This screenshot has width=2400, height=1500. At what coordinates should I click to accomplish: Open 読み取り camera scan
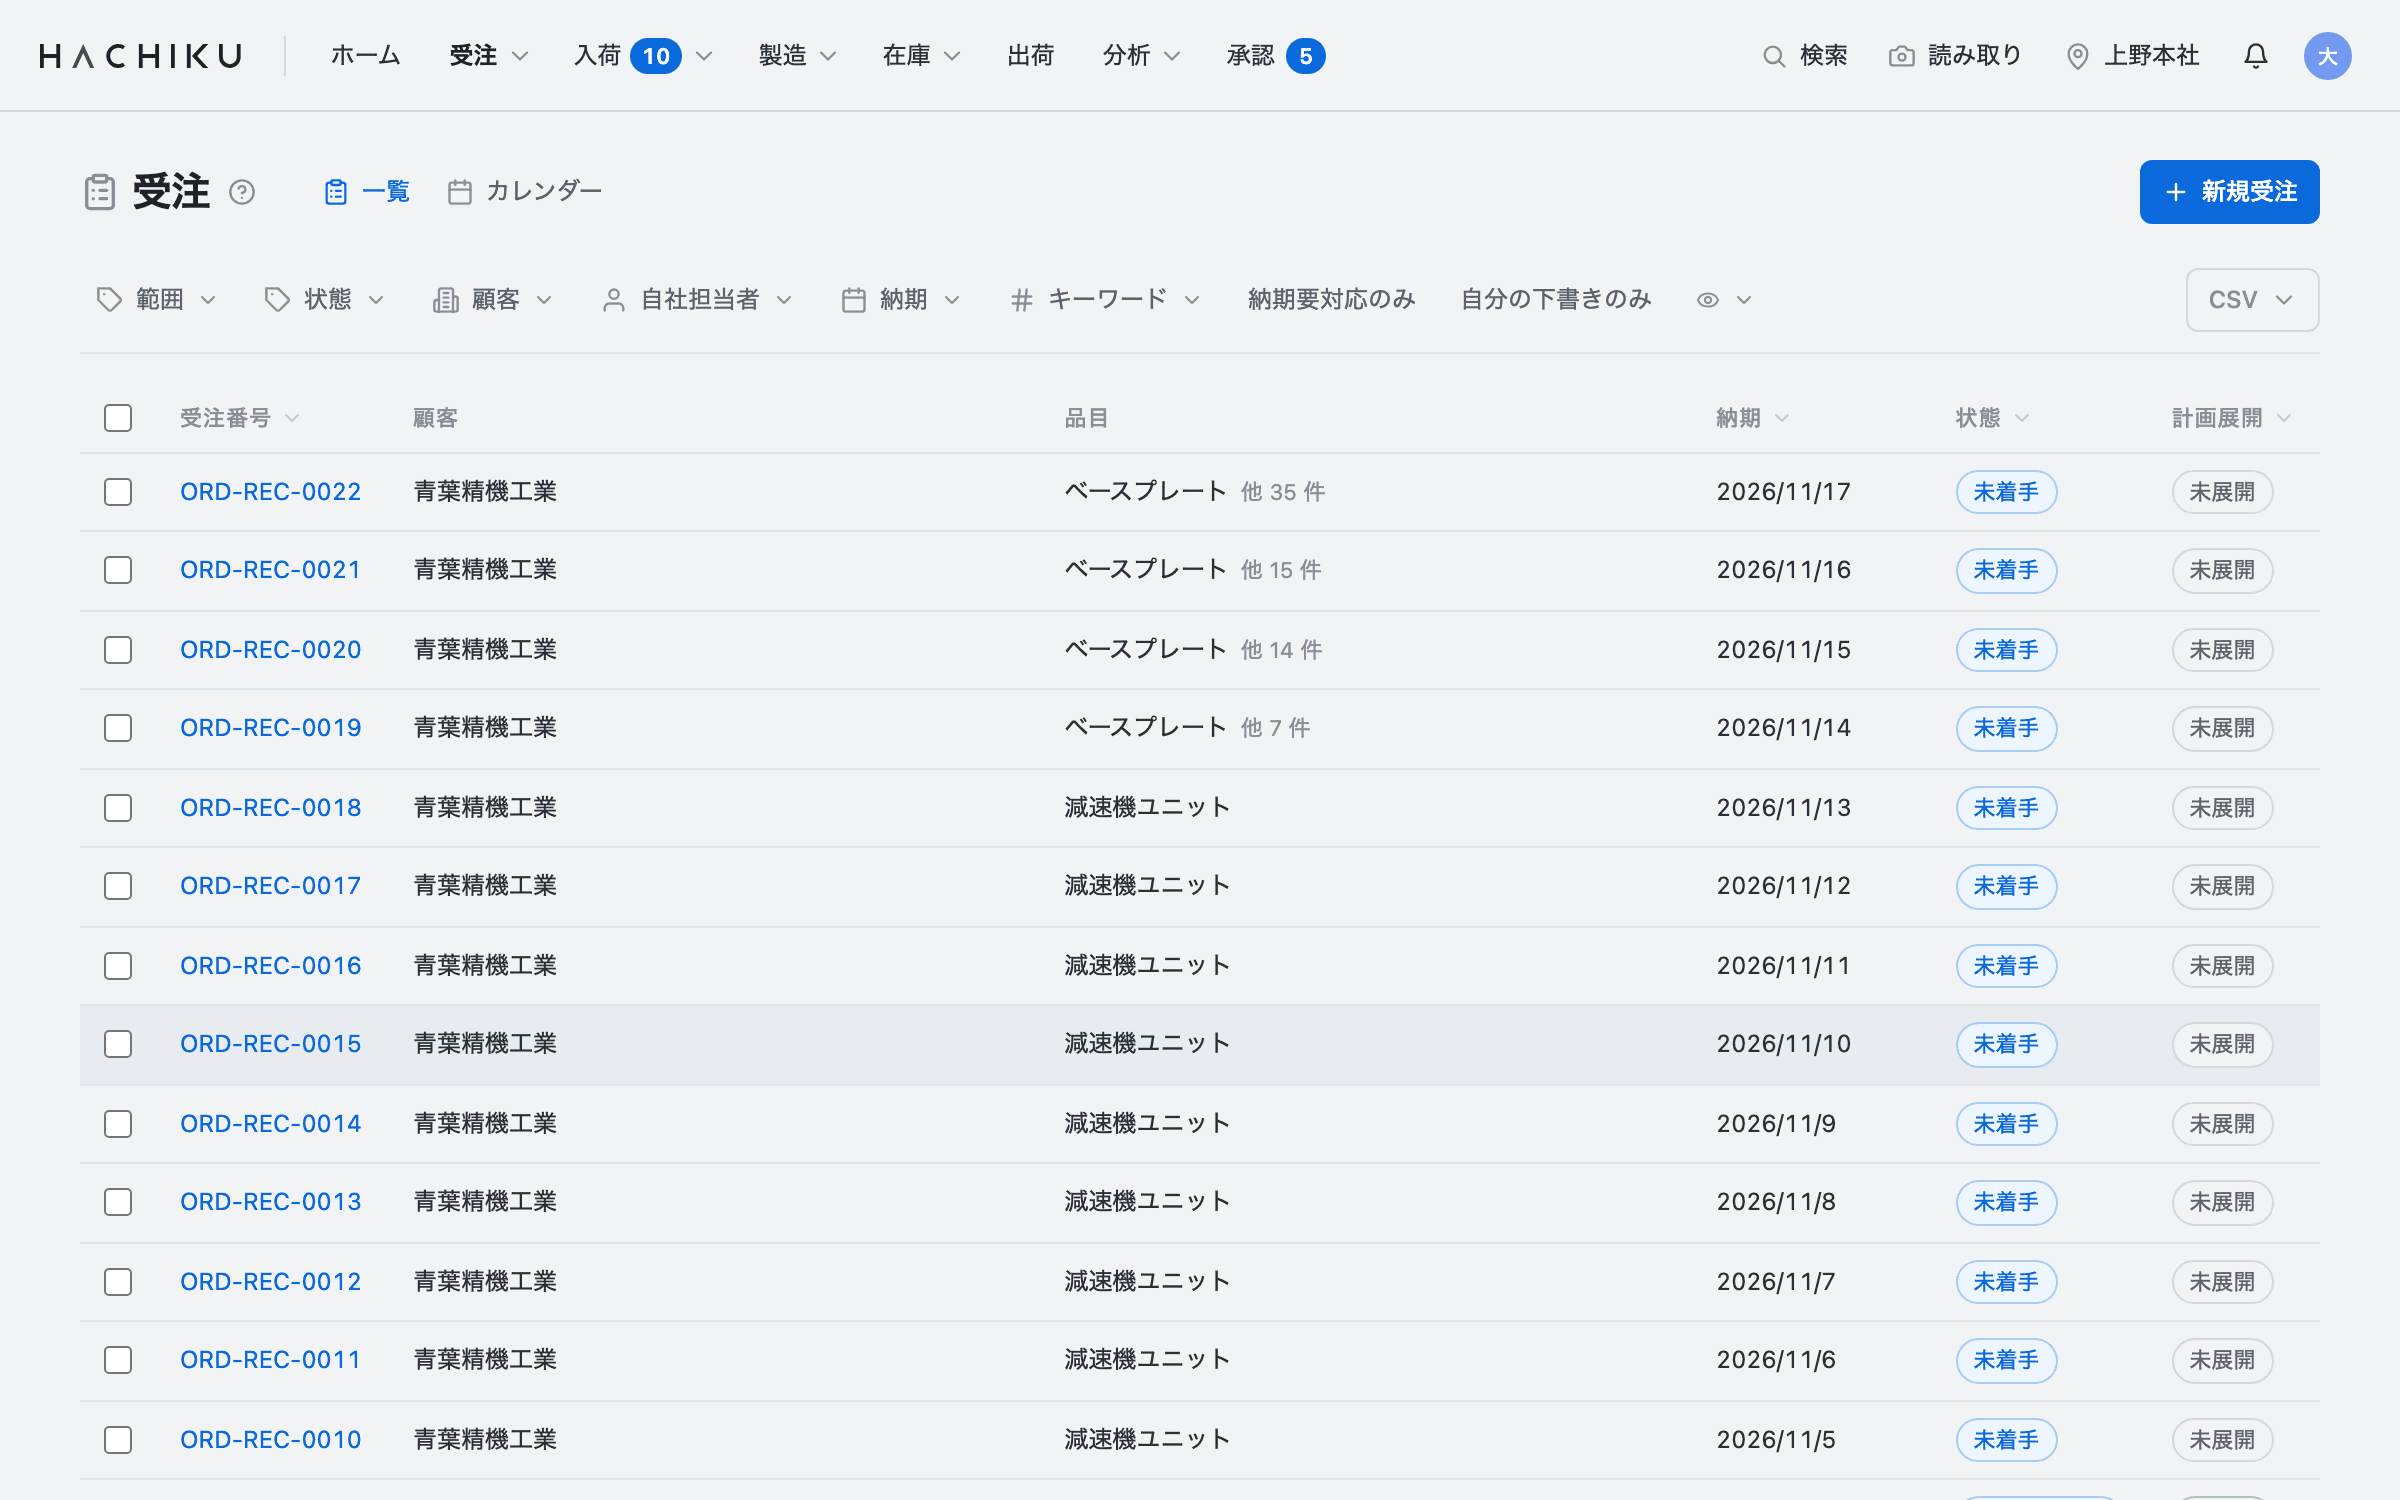coord(1955,56)
